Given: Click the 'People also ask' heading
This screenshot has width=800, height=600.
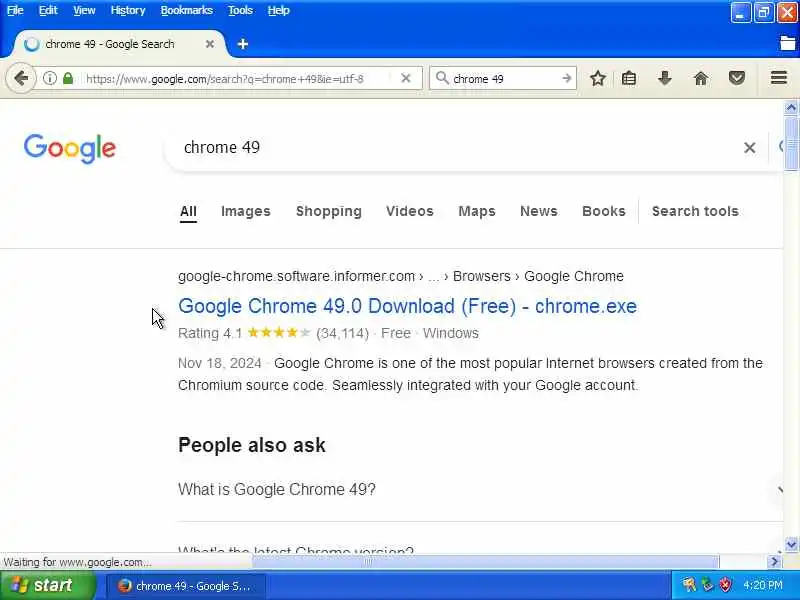Looking at the screenshot, I should pyautogui.click(x=252, y=445).
